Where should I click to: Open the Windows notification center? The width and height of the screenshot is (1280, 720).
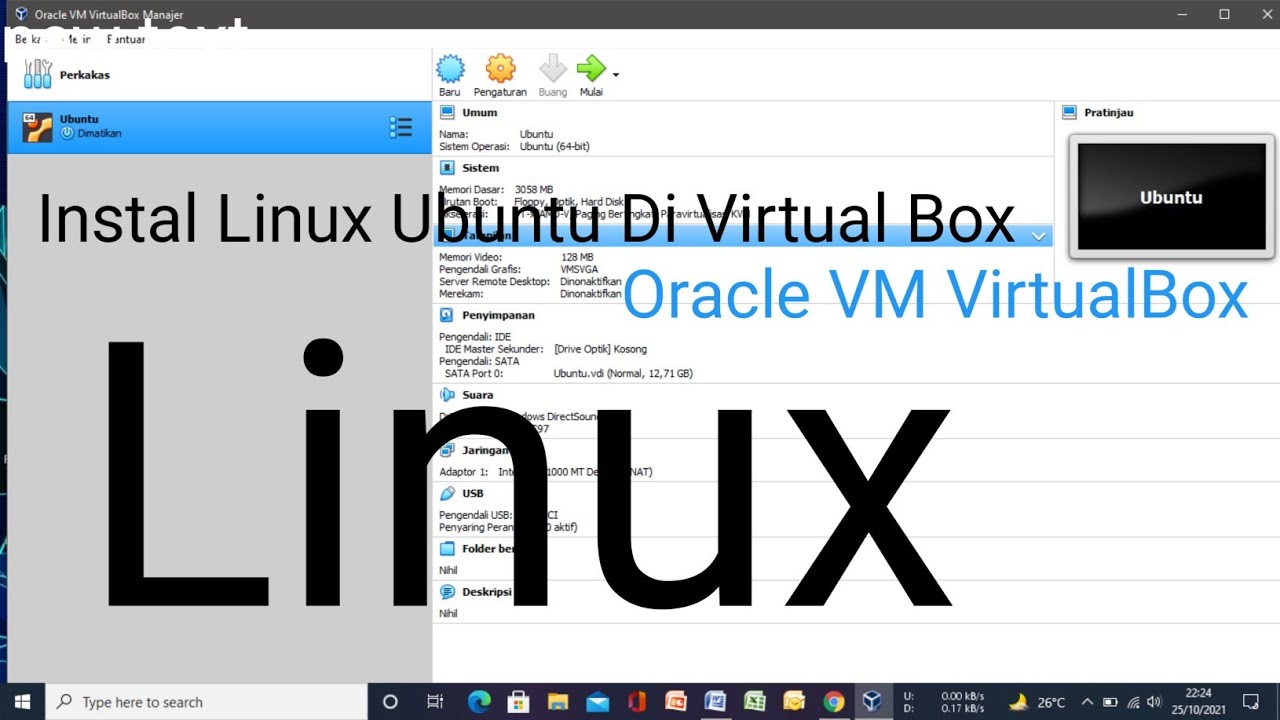1250,702
